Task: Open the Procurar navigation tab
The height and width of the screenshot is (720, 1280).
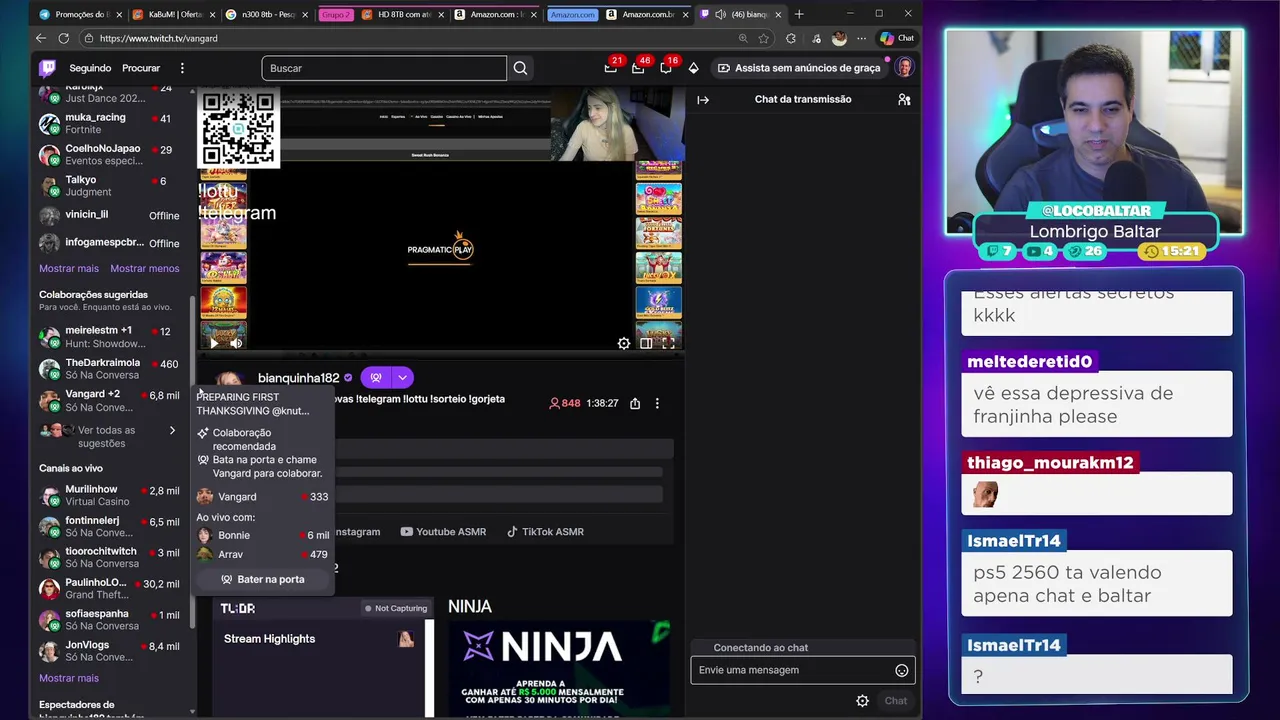Action: click(x=141, y=68)
